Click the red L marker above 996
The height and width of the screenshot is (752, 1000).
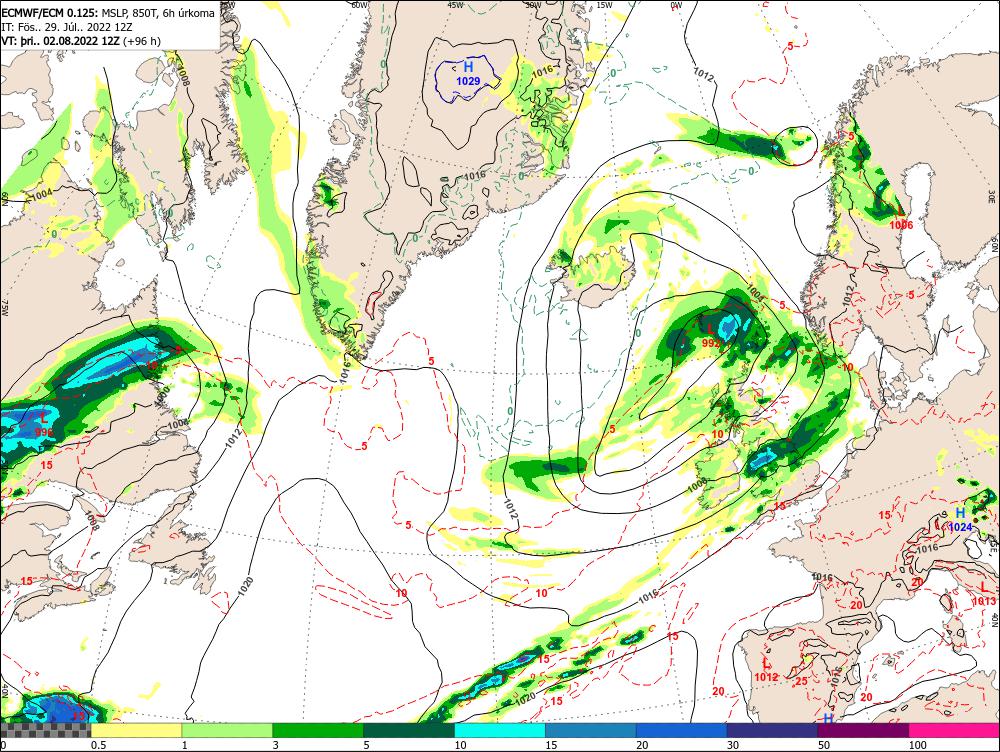(44, 419)
